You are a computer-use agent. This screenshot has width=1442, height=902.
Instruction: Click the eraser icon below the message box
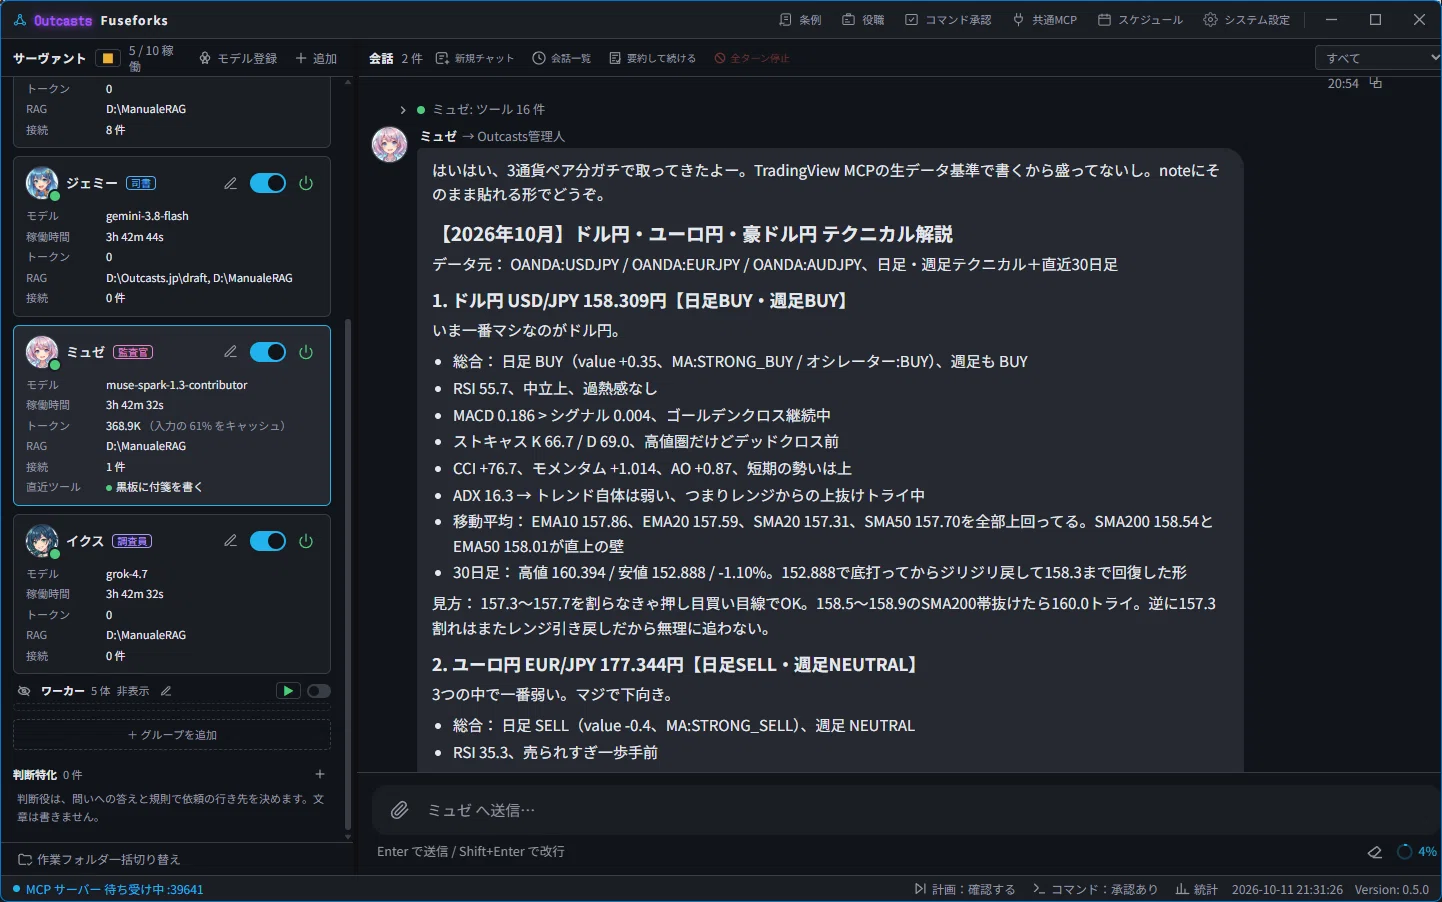point(1375,852)
